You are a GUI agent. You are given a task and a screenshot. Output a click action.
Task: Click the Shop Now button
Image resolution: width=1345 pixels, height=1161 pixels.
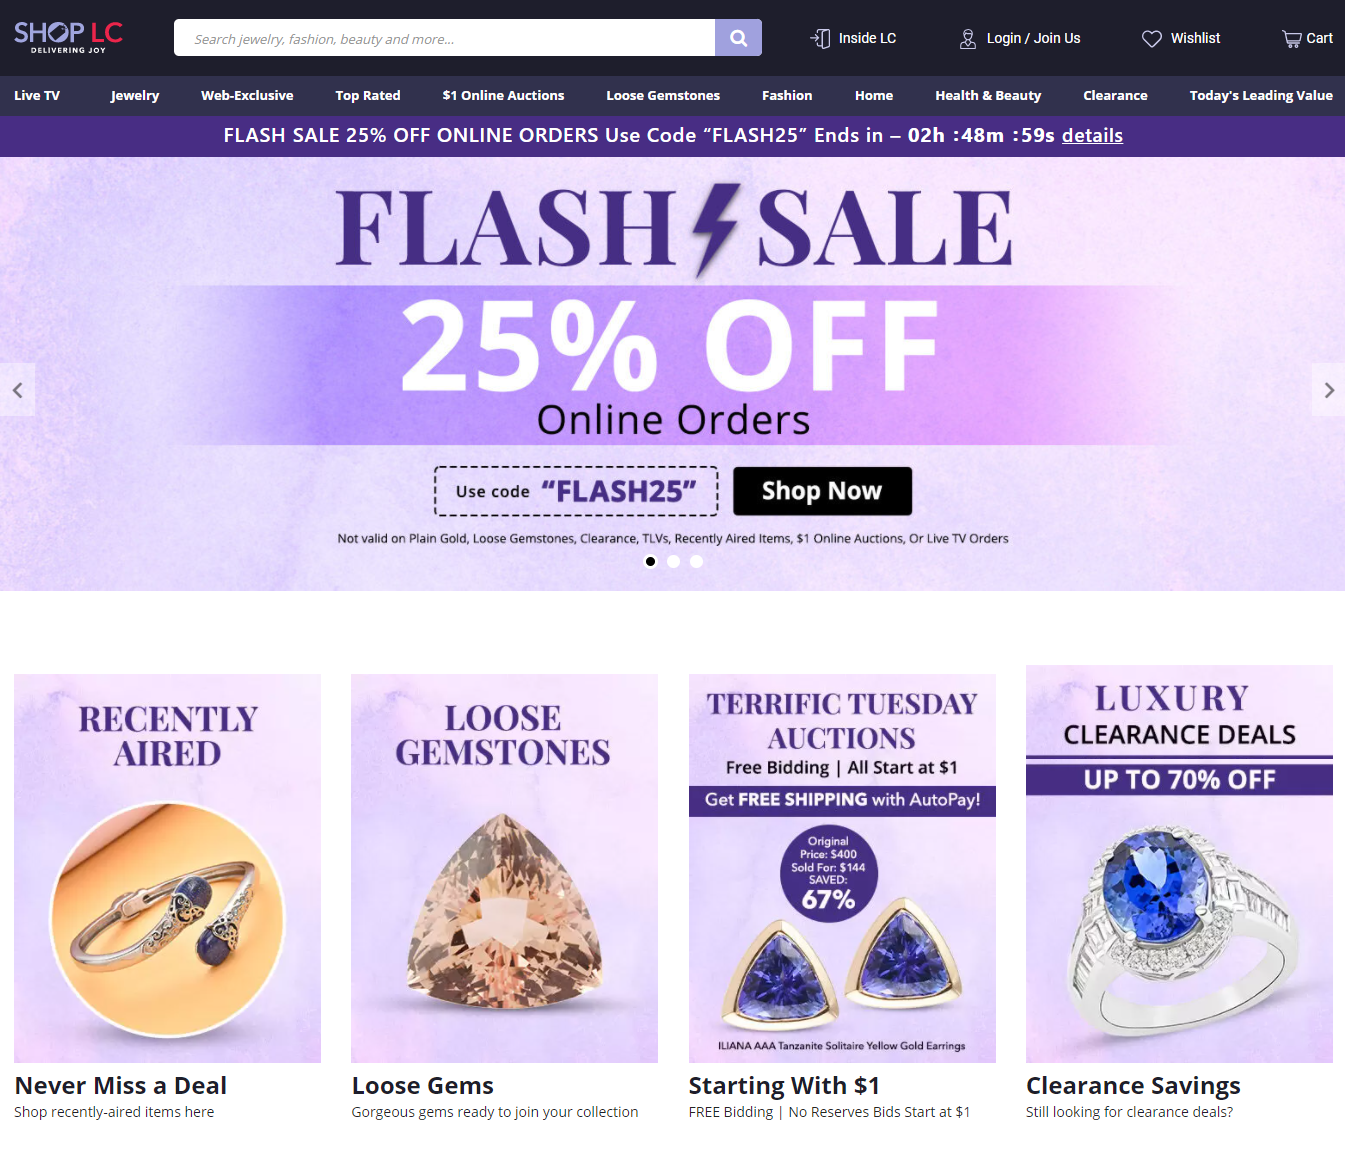(x=822, y=491)
